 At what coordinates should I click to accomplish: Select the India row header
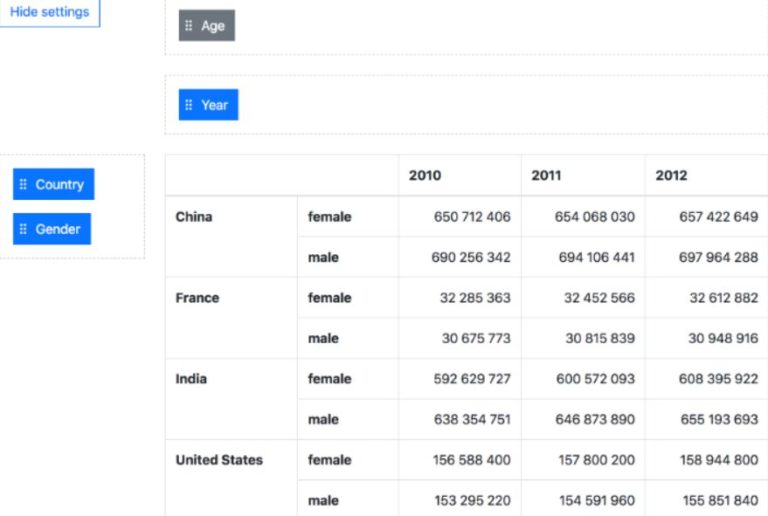coord(191,378)
